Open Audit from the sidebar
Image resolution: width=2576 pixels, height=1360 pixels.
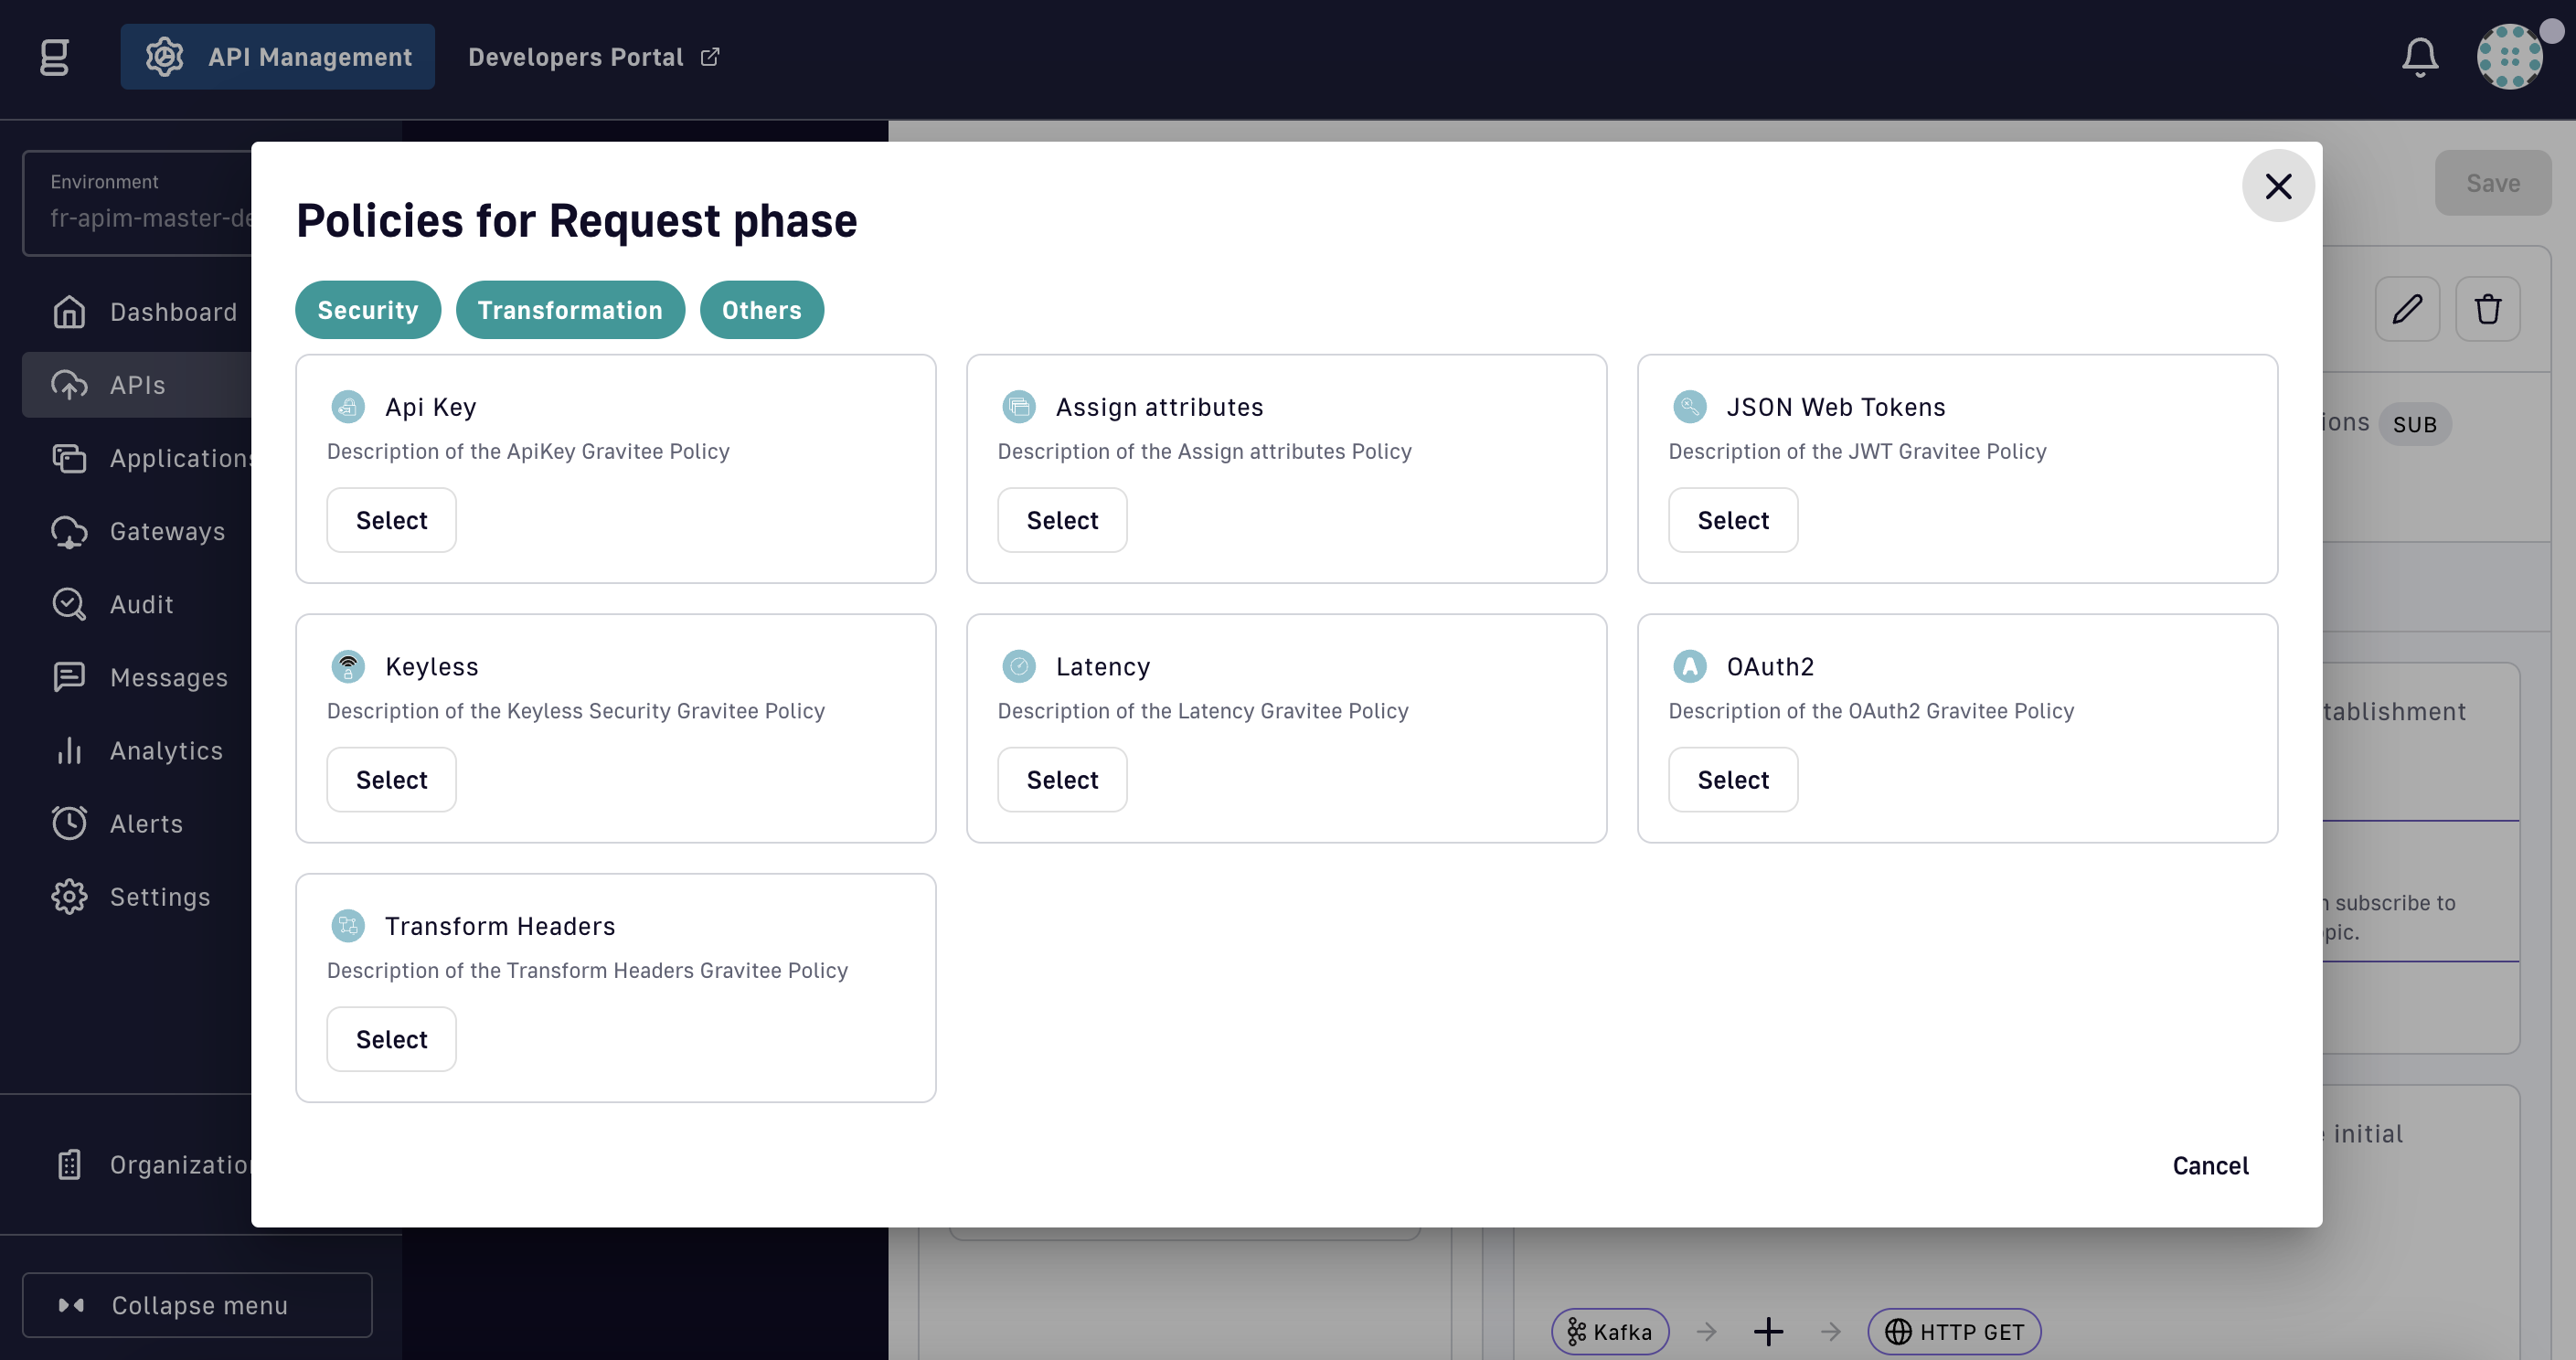140,604
